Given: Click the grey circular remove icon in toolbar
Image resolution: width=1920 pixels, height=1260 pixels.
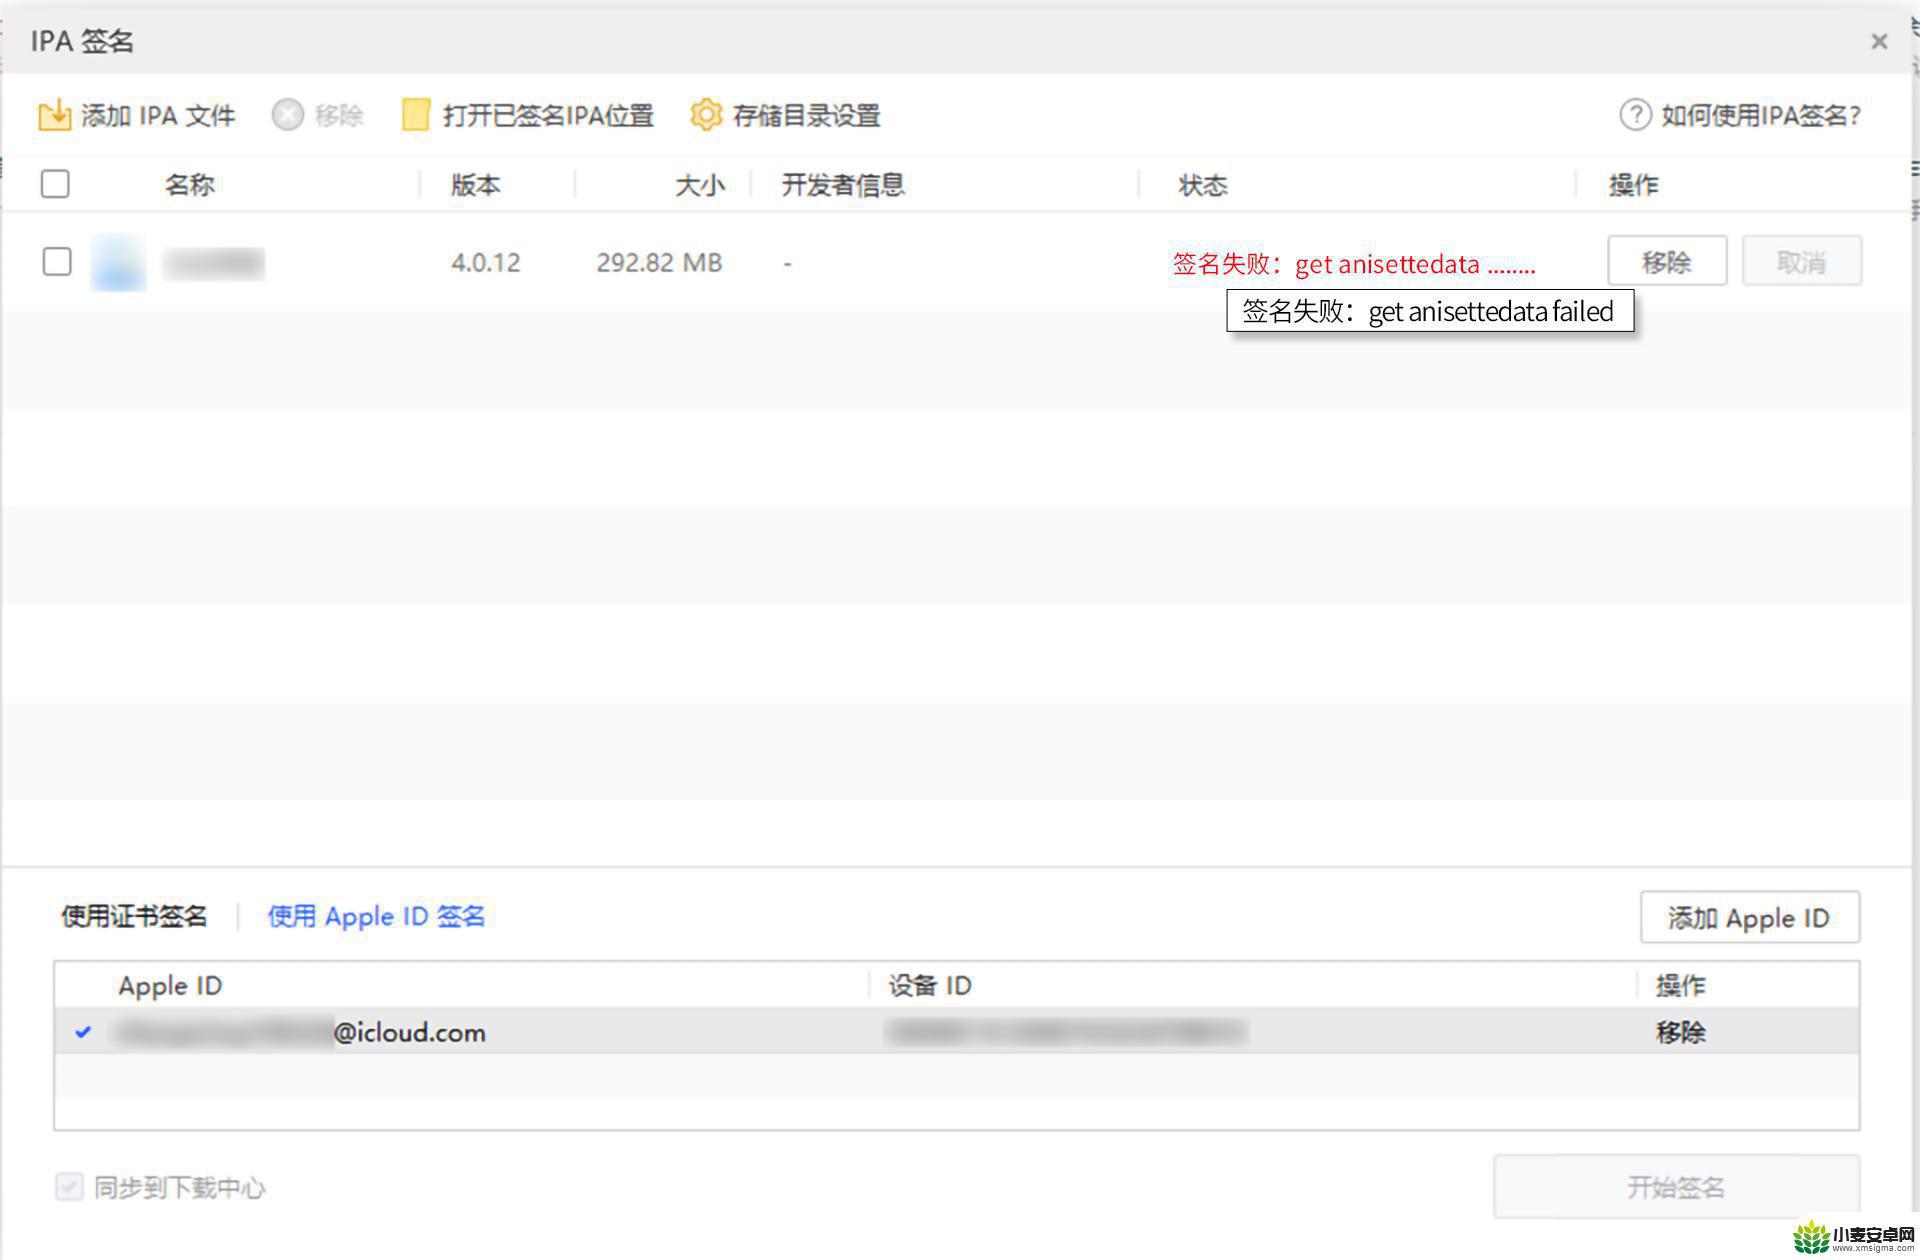Looking at the screenshot, I should point(287,115).
